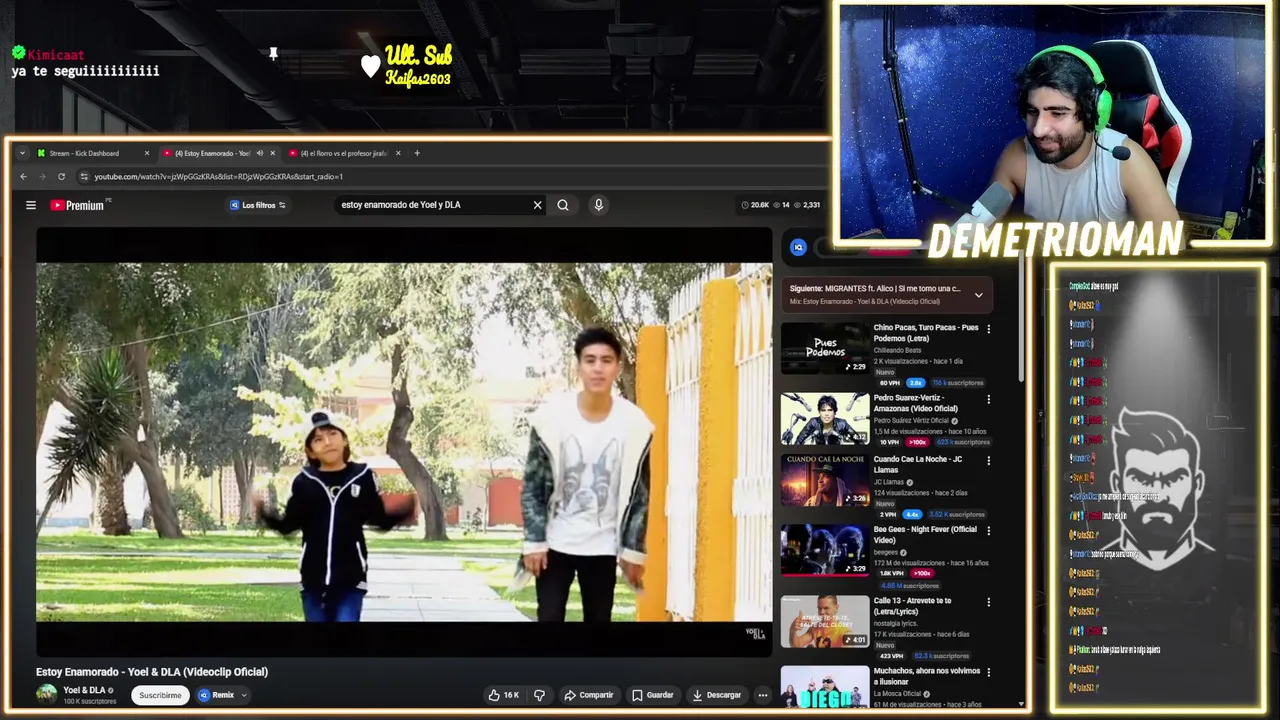Click the Compartir share button
This screenshot has height=720, width=1280.
588,695
